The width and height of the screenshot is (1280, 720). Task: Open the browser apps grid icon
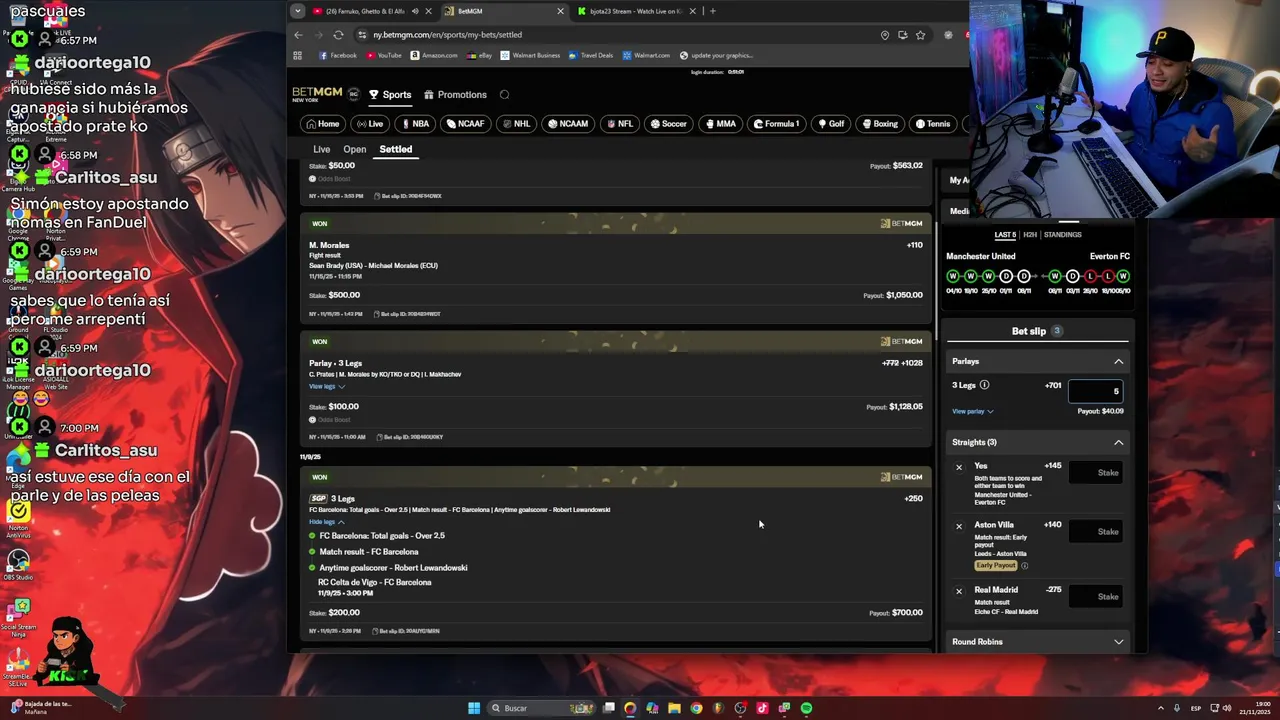pos(297,56)
